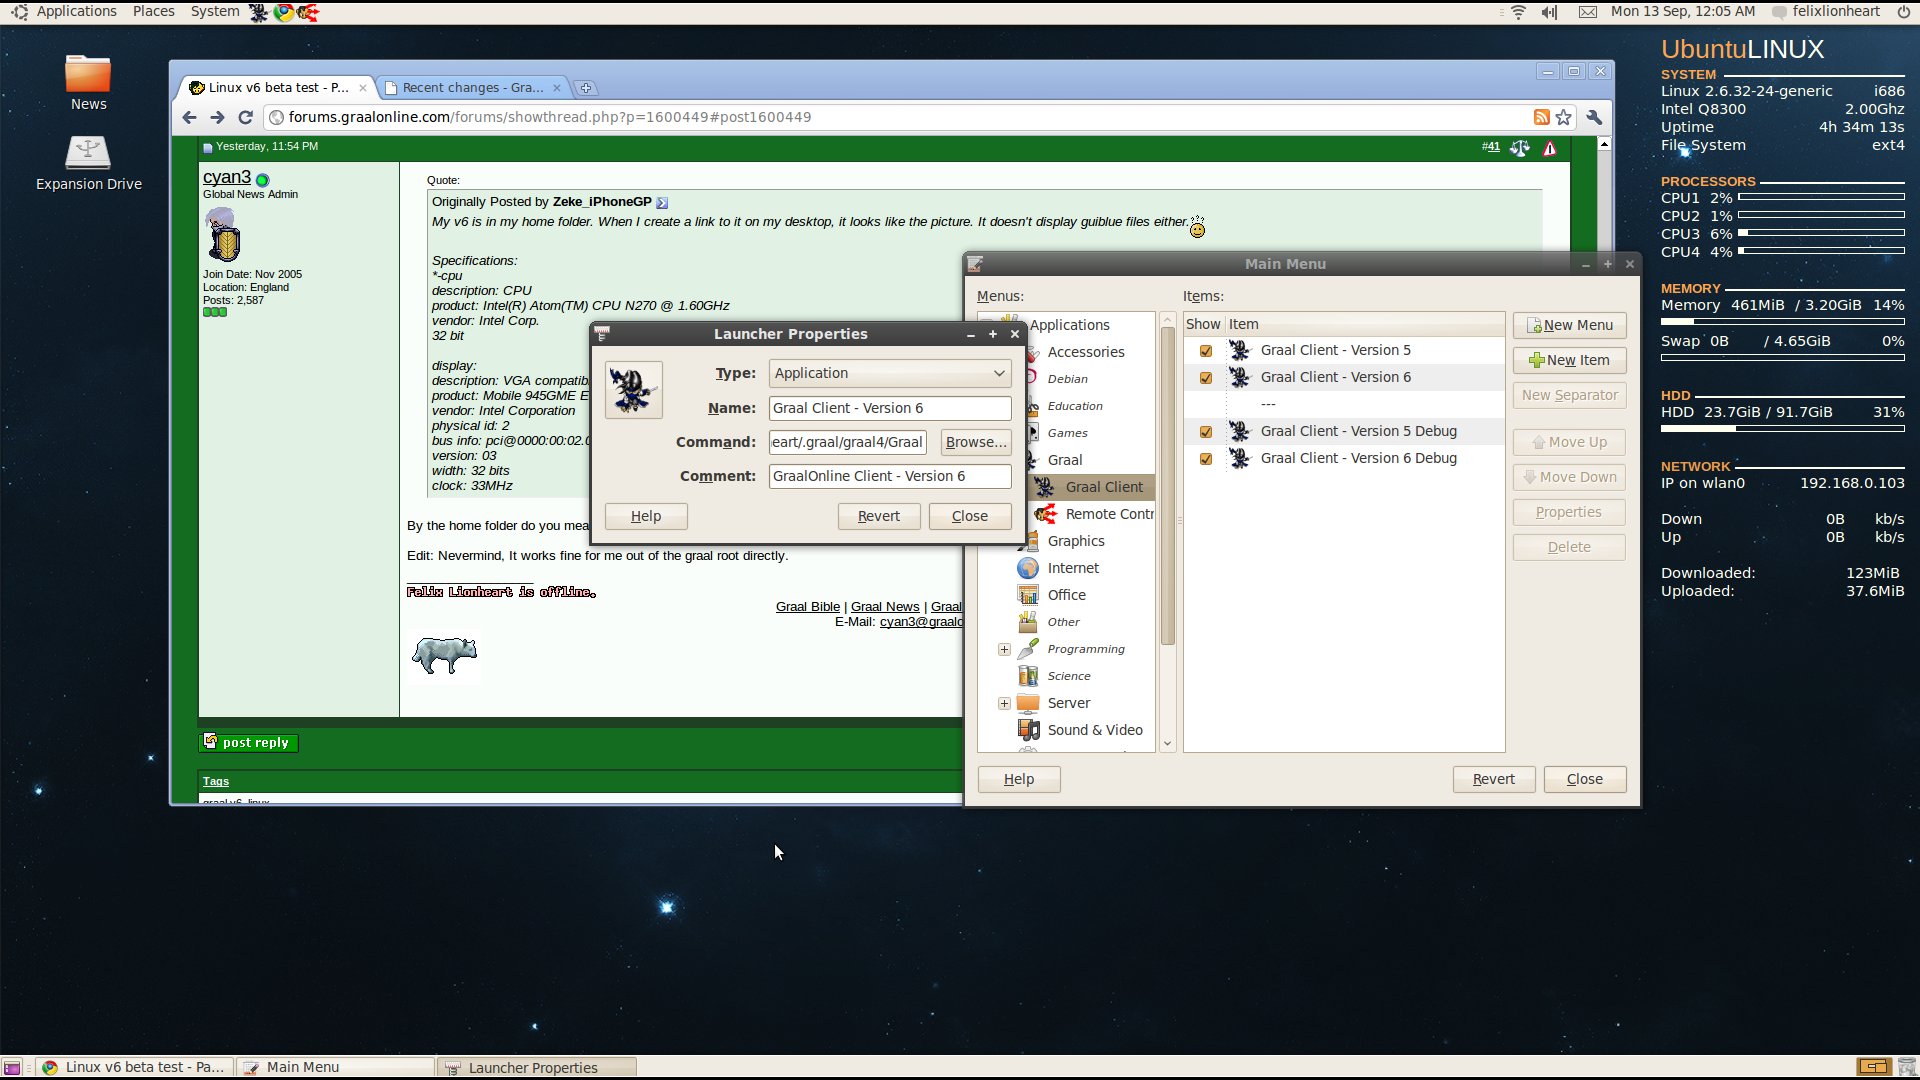Viewport: 1920px width, 1080px height.
Task: Click the launcher icon image button
Action: click(634, 390)
